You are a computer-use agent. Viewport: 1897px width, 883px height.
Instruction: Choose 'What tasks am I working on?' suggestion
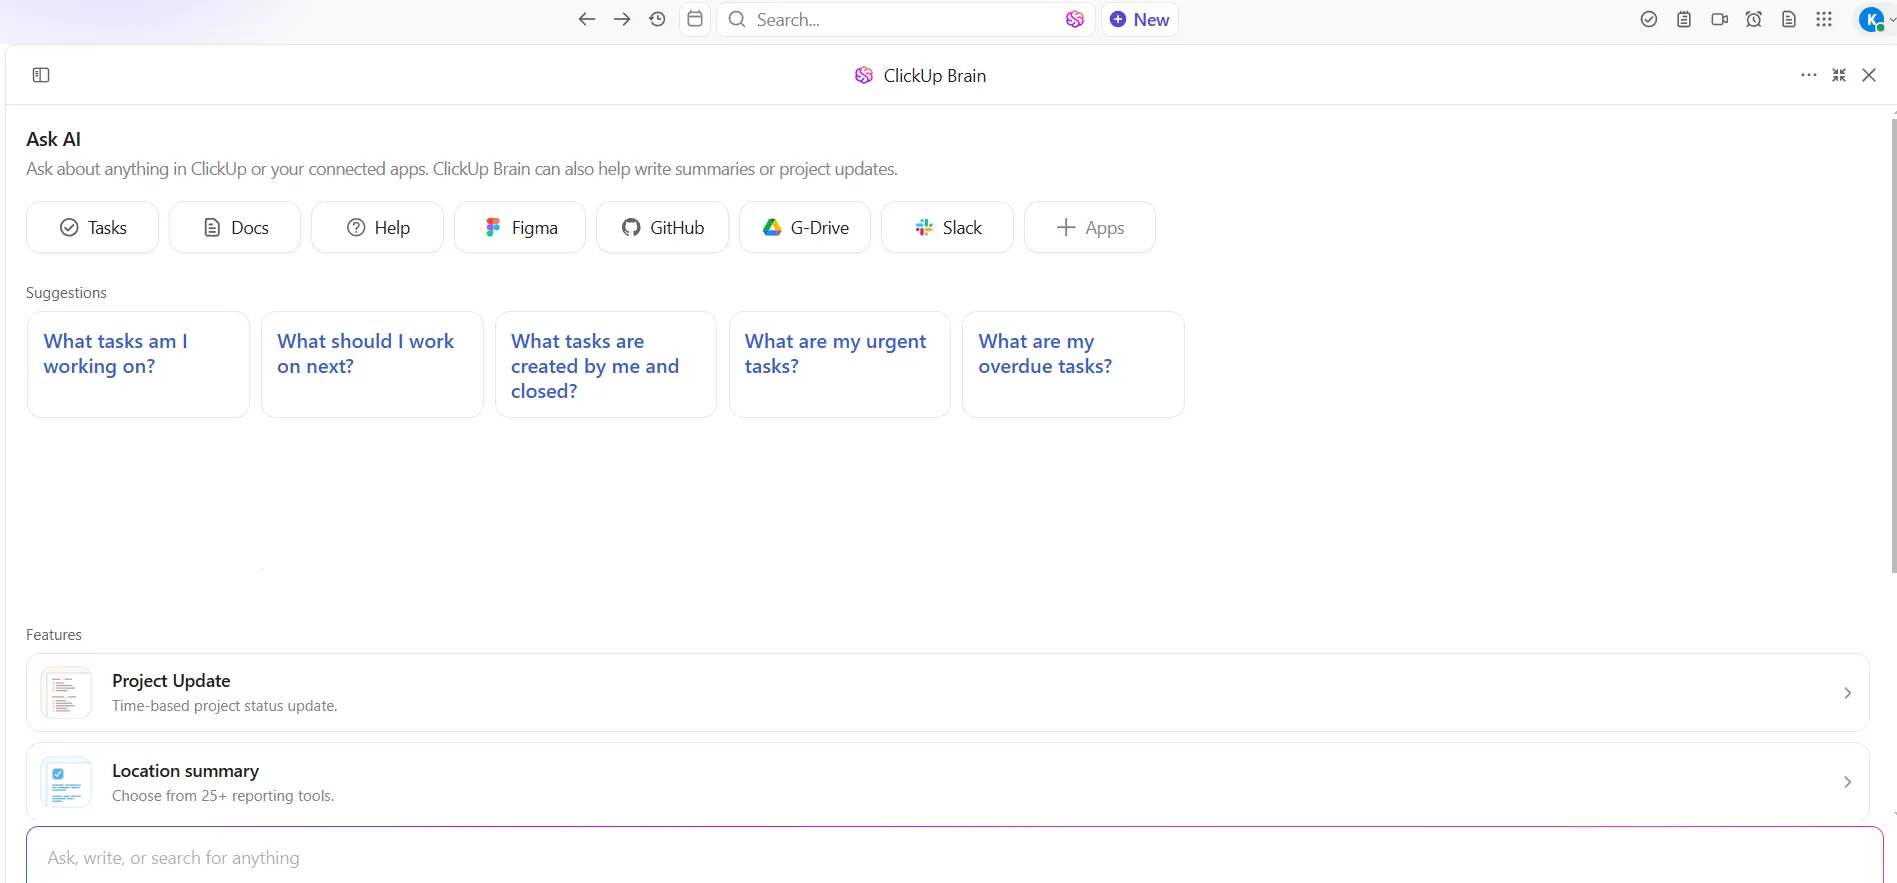[x=138, y=364]
